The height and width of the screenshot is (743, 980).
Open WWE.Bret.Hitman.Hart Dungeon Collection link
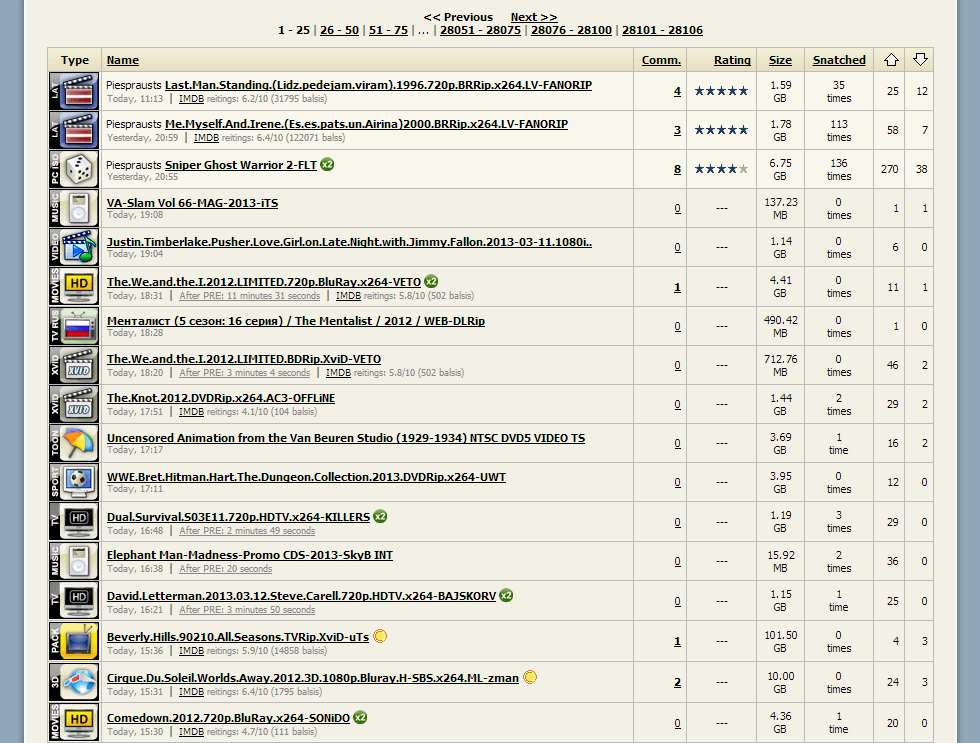306,477
